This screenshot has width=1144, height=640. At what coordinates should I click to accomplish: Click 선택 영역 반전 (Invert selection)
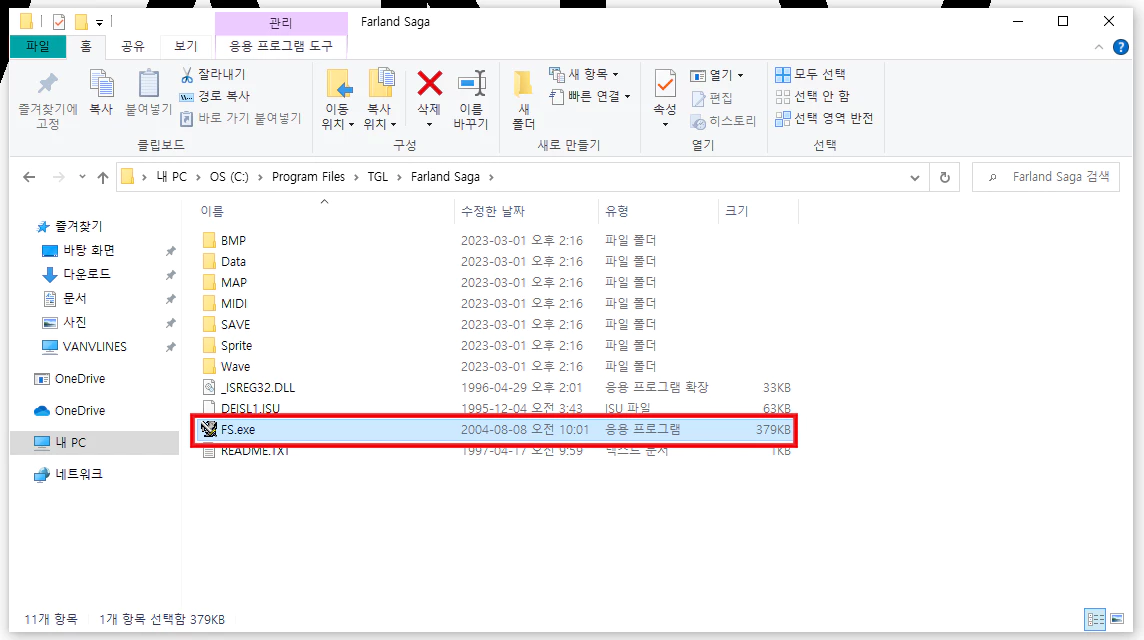tap(824, 118)
